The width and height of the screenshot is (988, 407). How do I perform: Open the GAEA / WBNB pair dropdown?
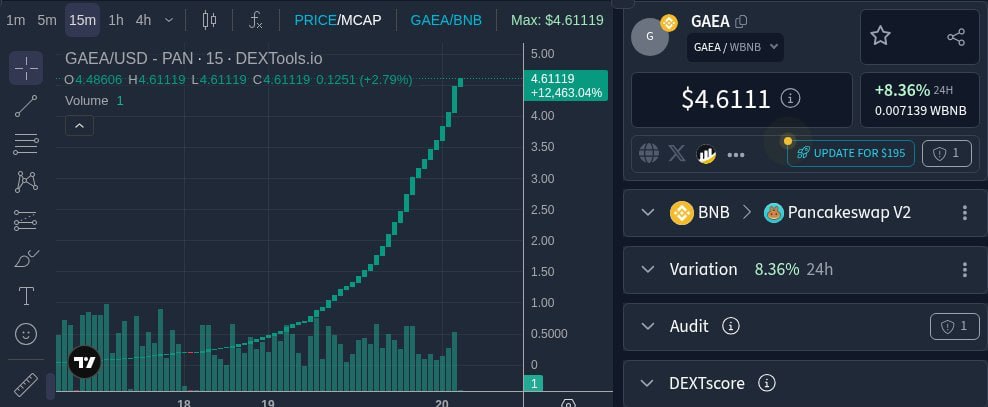click(735, 47)
